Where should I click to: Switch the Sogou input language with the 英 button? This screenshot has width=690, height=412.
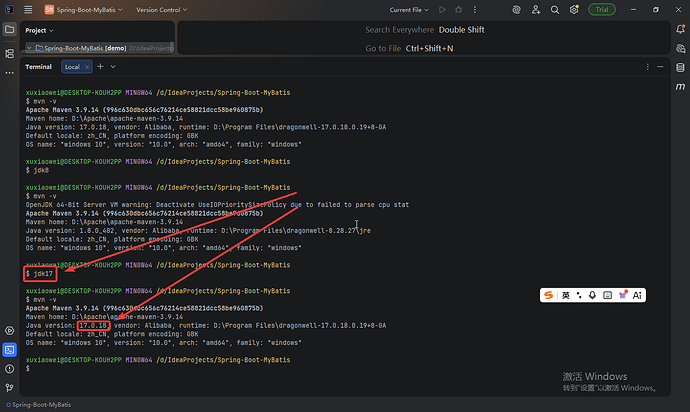click(x=565, y=295)
